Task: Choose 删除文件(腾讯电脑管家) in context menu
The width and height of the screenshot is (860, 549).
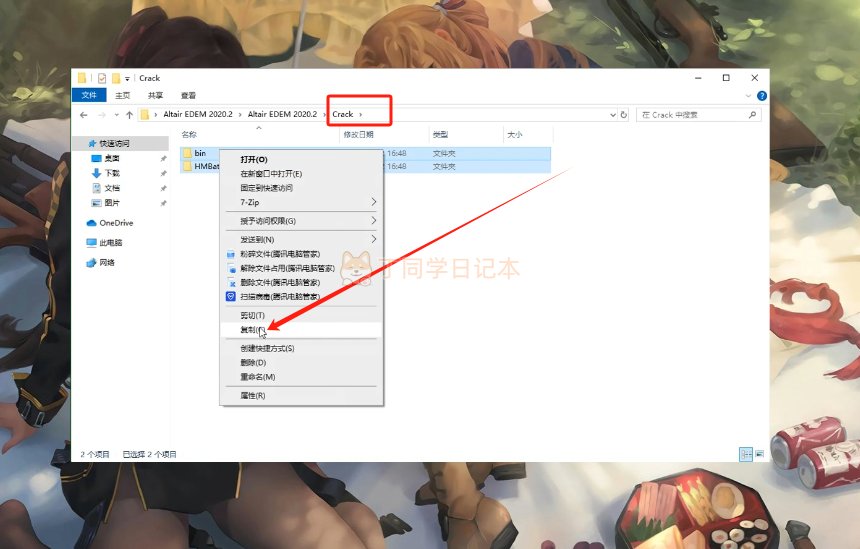Action: 301,282
